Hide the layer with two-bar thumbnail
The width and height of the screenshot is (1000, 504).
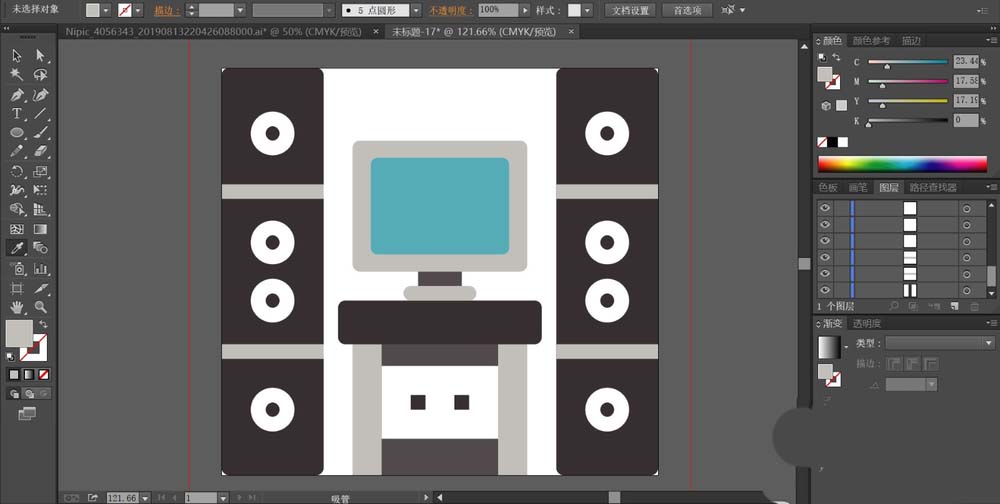point(825,290)
